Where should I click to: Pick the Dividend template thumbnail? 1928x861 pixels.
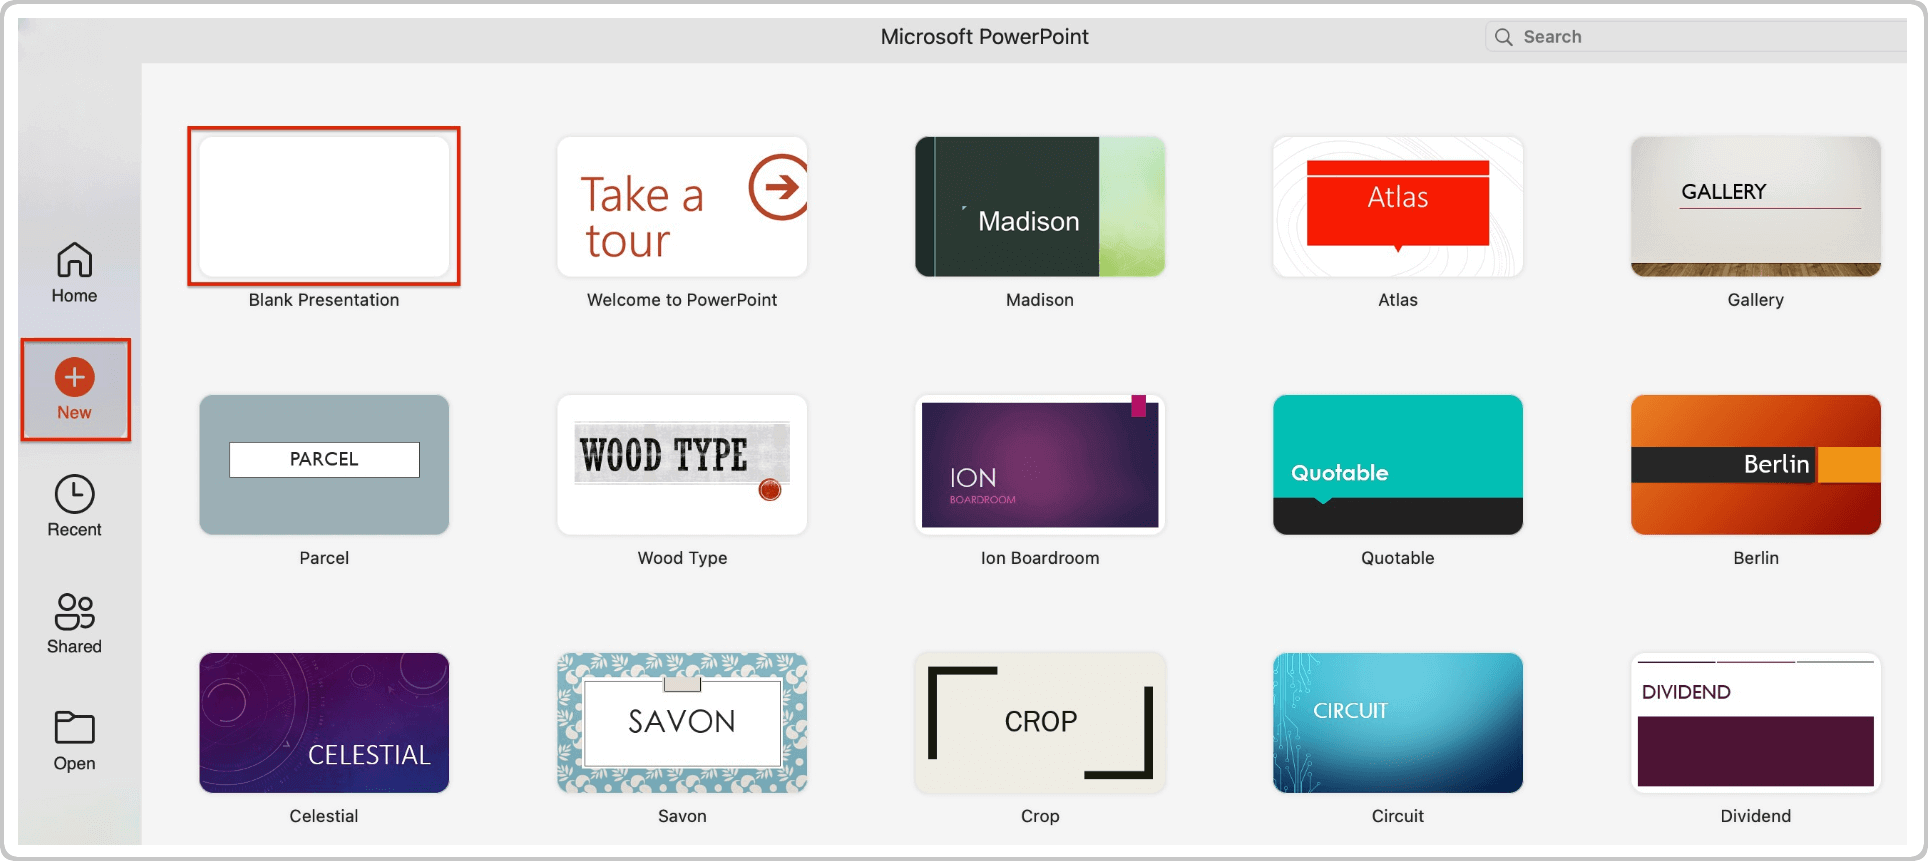tap(1756, 722)
